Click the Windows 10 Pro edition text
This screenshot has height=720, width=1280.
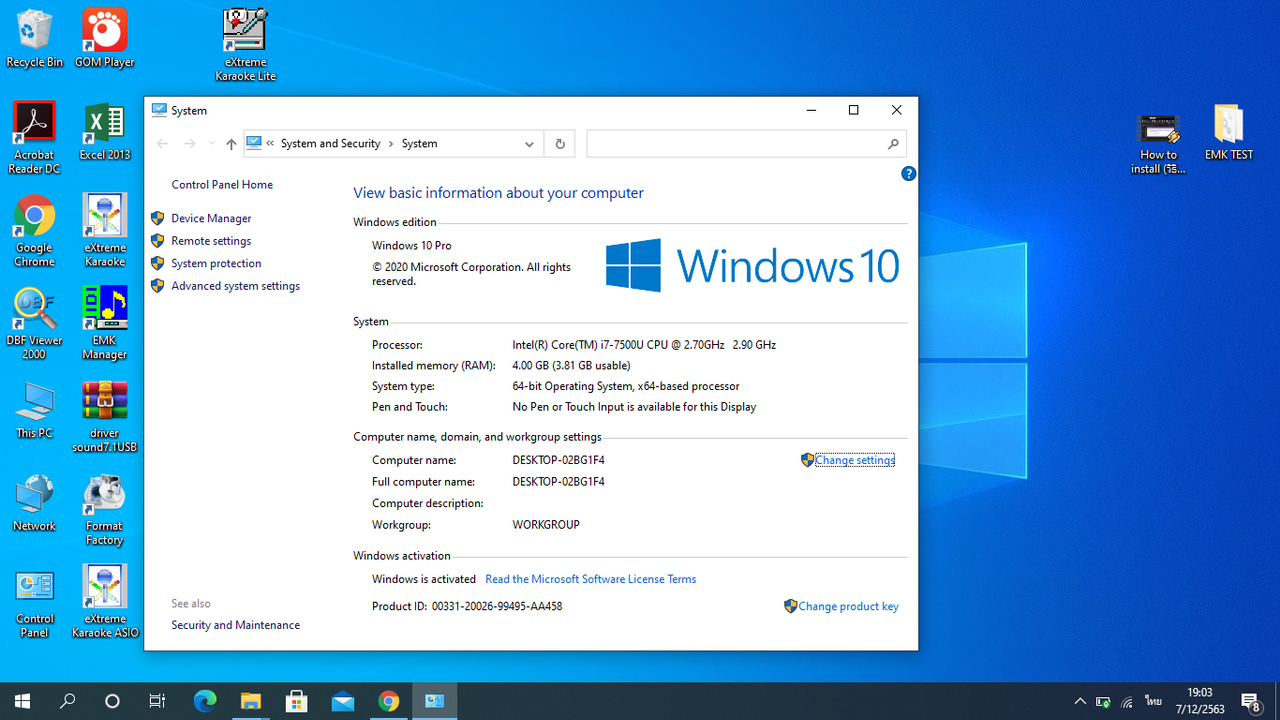[412, 246]
